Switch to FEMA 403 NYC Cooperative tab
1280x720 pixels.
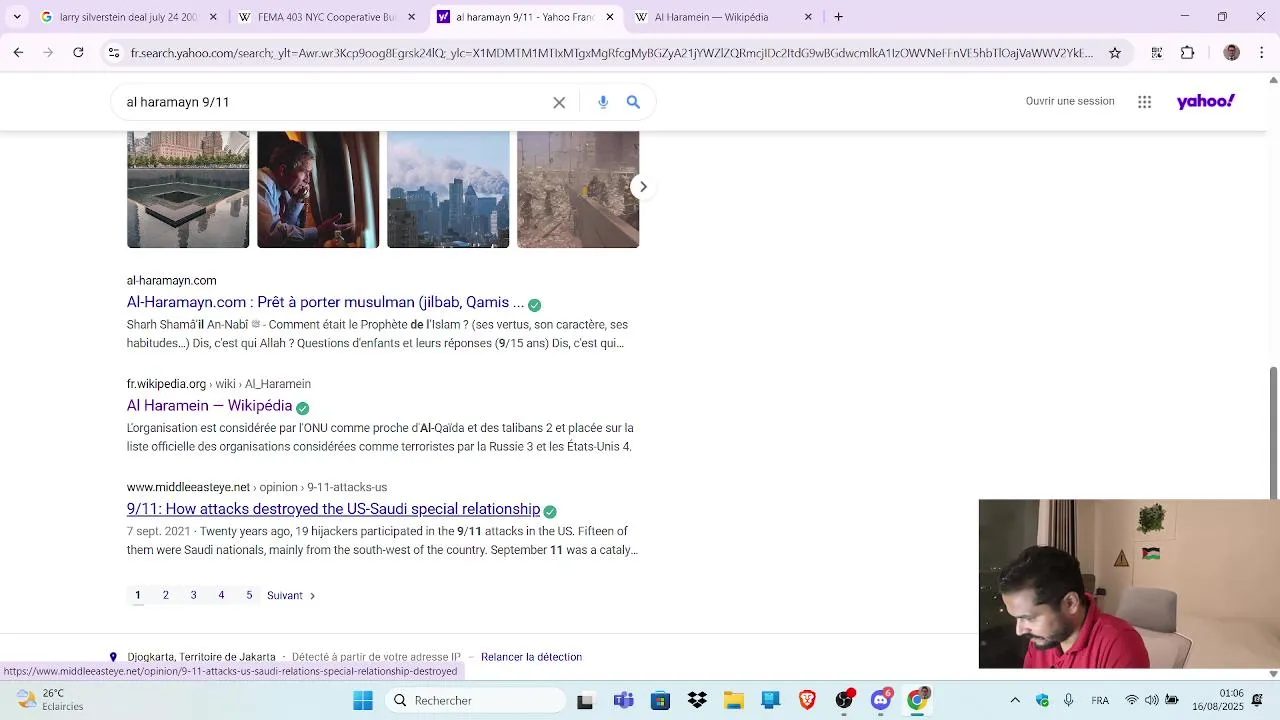(326, 17)
